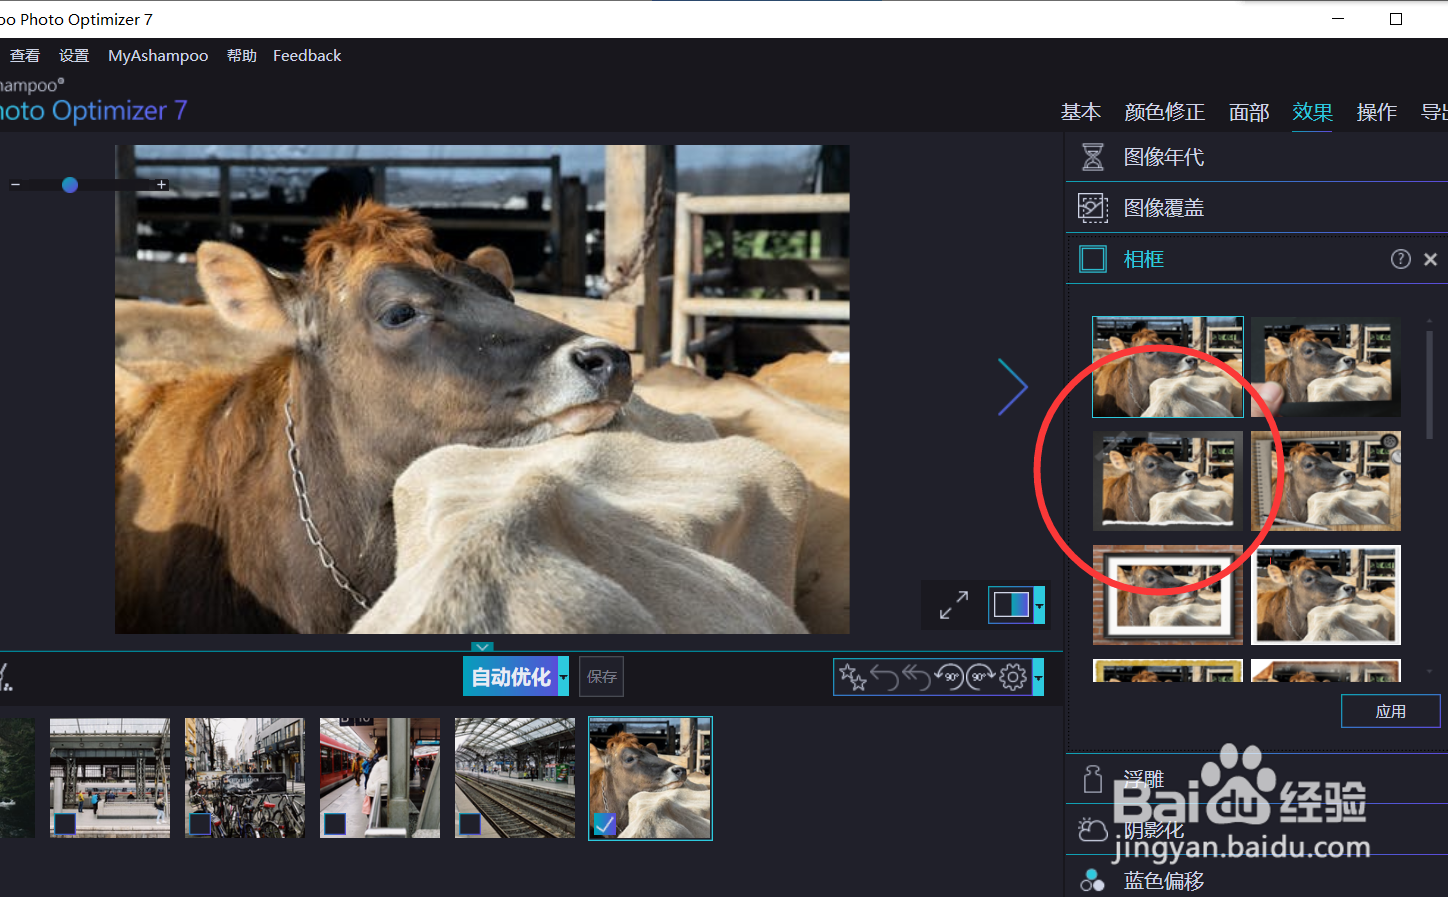Tick the checkbox on the station platform thumbnail
The image size is (1448, 897).
(x=65, y=824)
